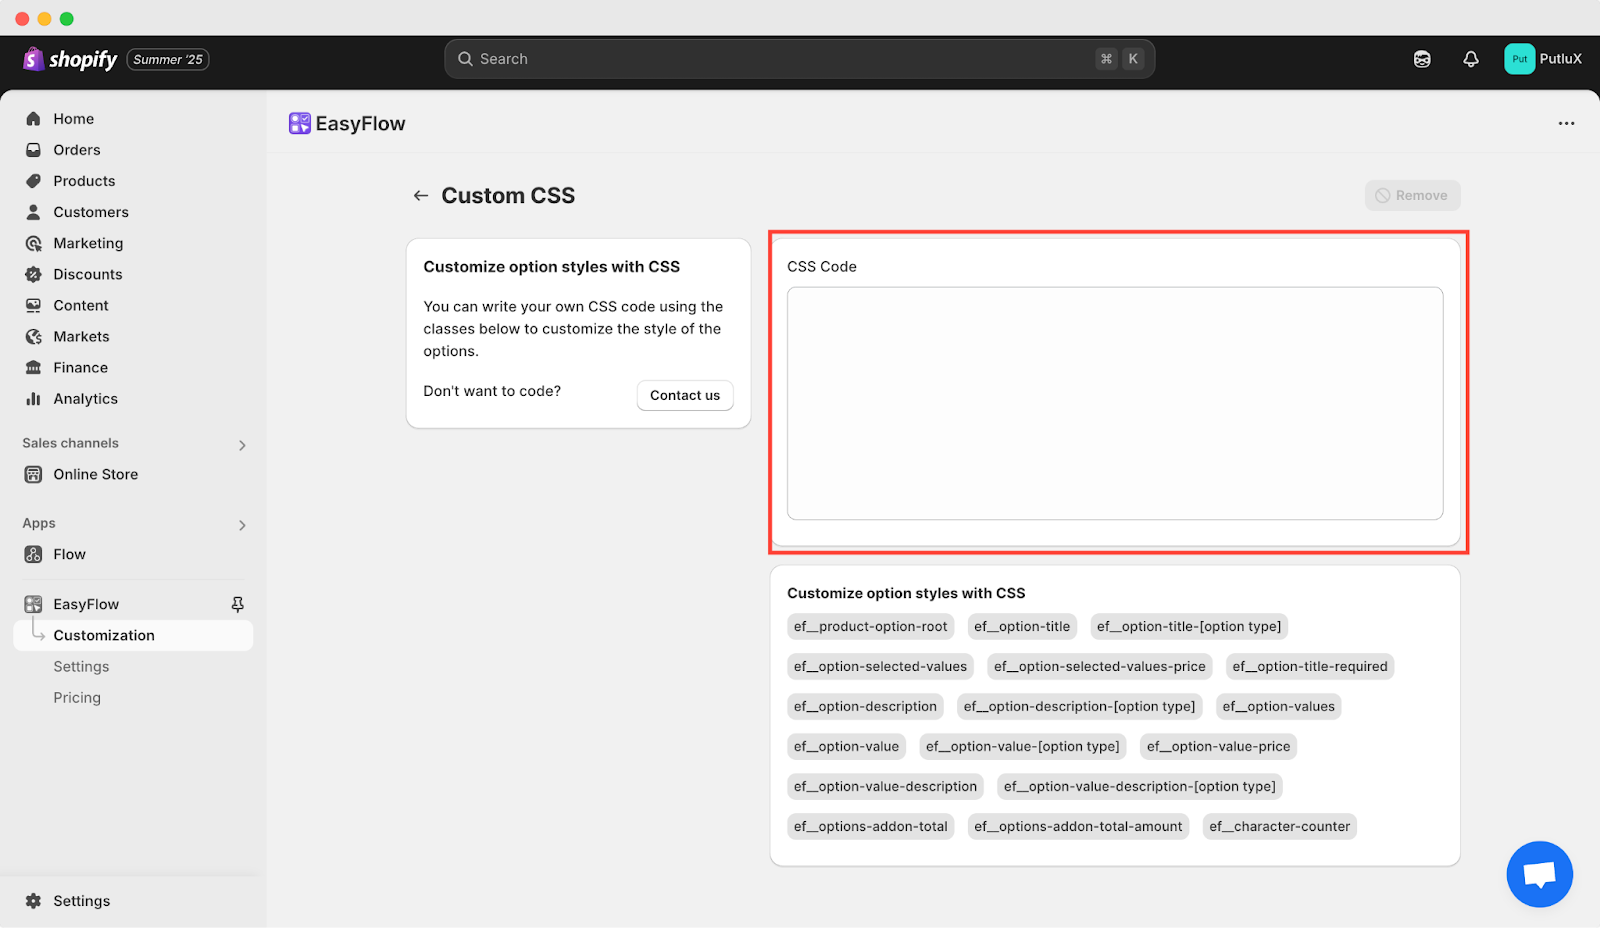Go to Orders in sidebar
The width and height of the screenshot is (1600, 928).
pos(77,150)
